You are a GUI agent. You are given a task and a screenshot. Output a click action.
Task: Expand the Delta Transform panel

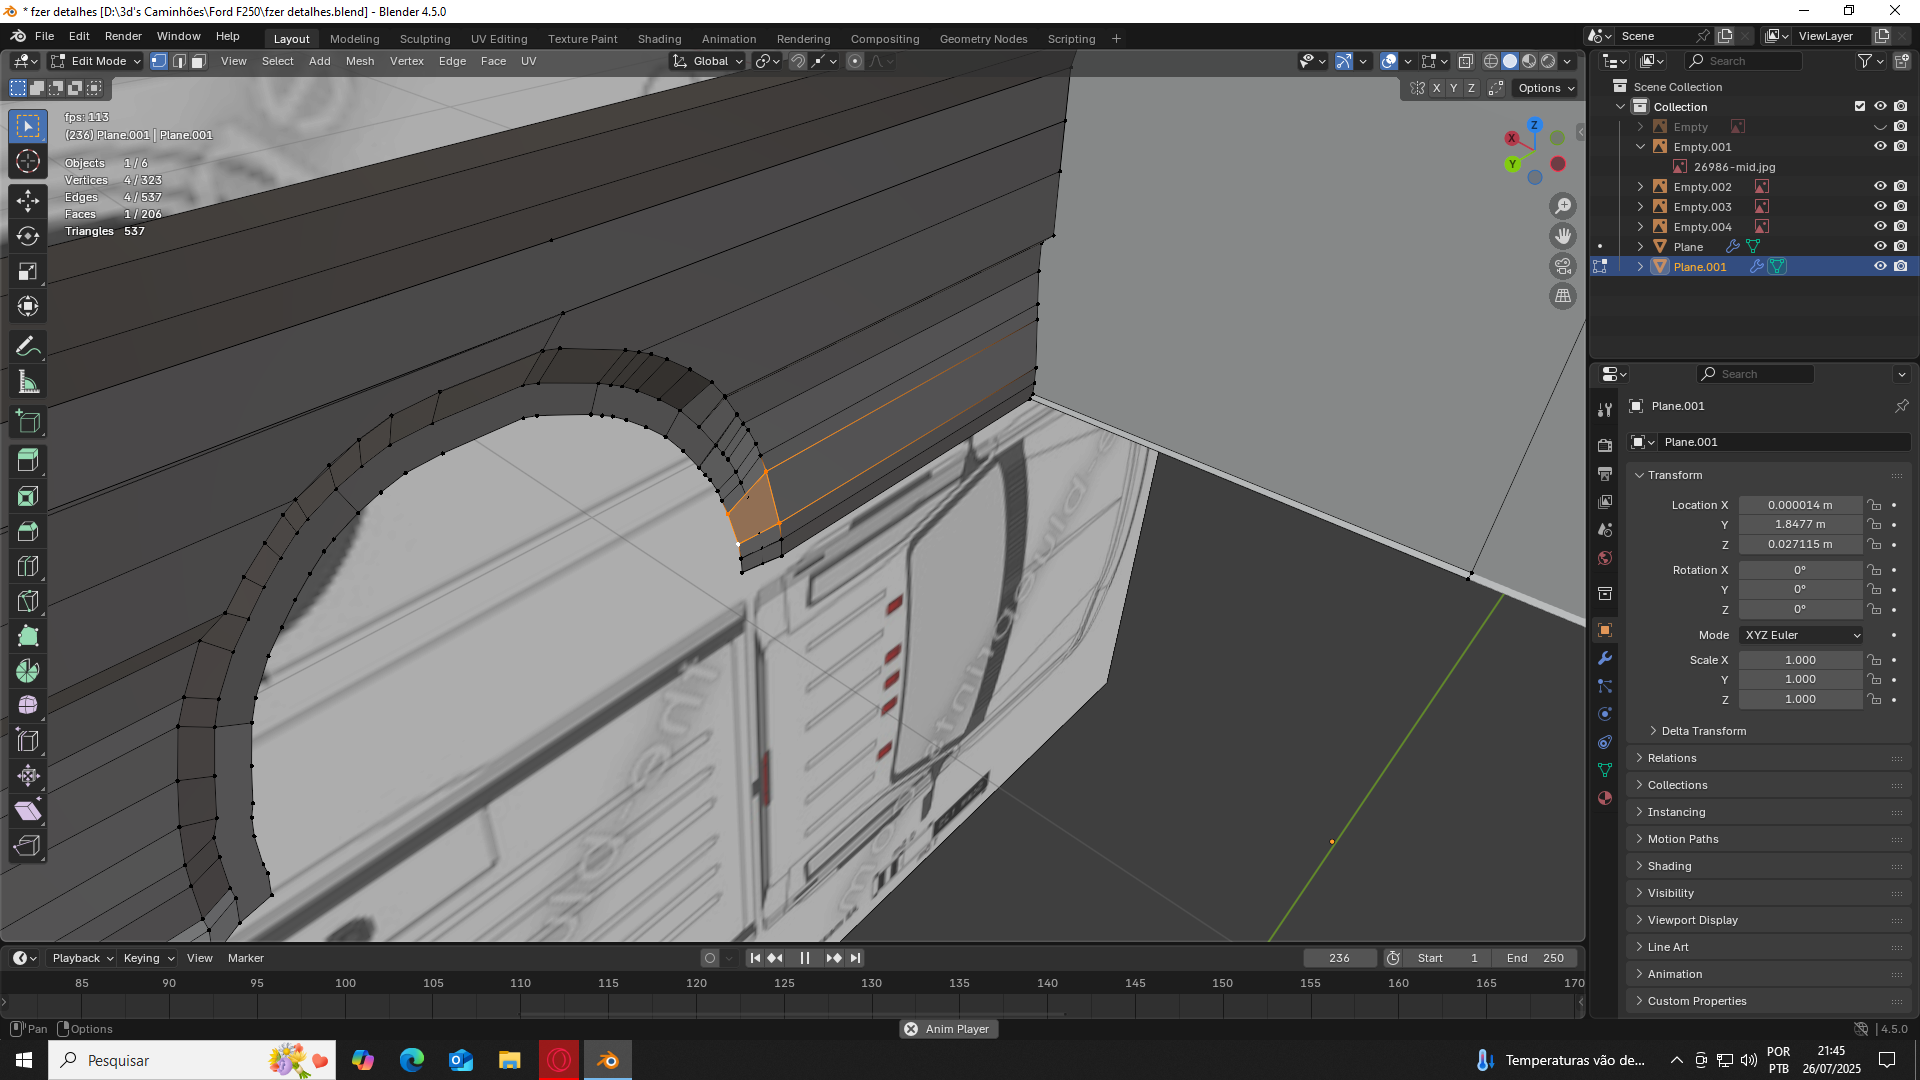tap(1703, 731)
